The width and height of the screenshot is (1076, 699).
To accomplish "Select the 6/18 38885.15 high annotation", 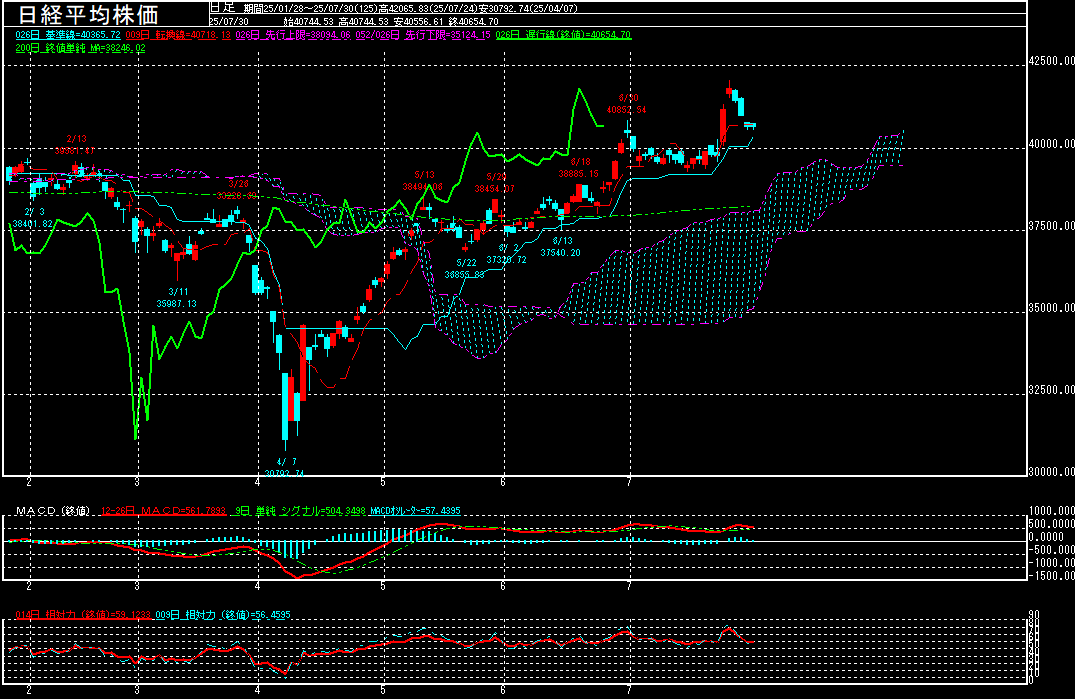I will (578, 168).
